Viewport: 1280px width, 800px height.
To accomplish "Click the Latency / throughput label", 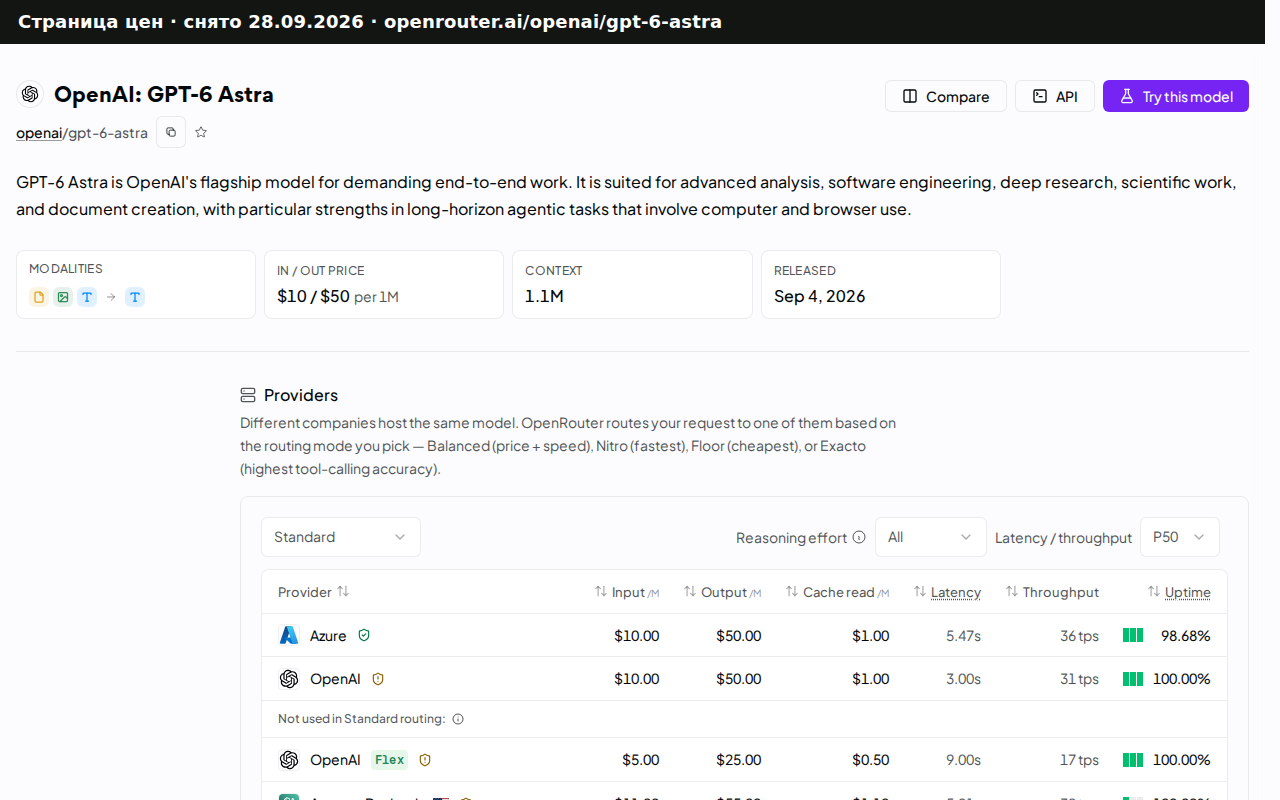I will [1063, 538].
